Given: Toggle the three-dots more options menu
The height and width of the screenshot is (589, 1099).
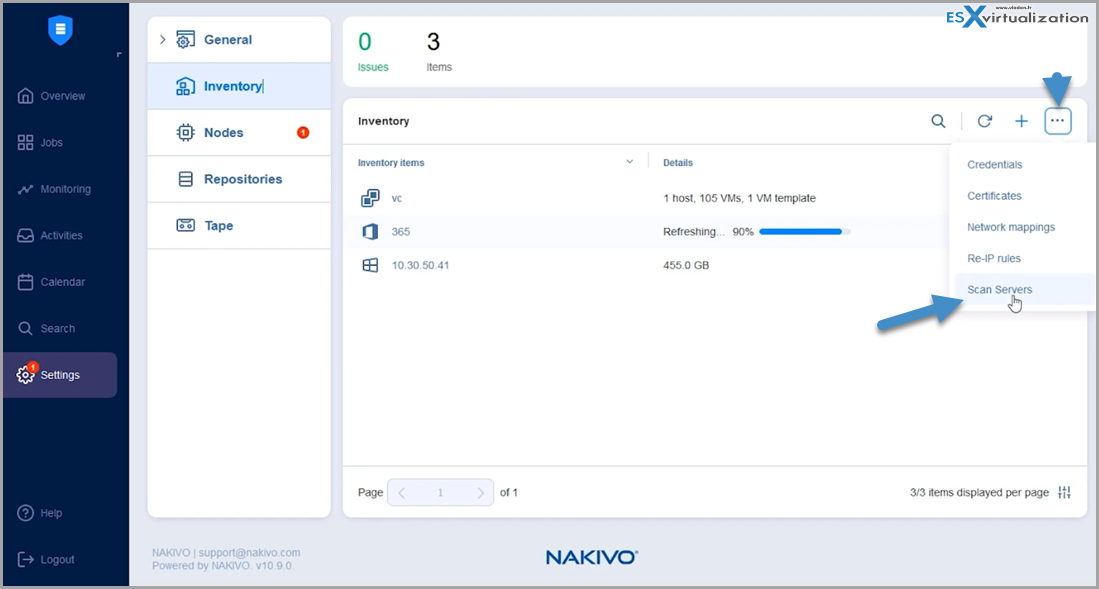Looking at the screenshot, I should pyautogui.click(x=1058, y=121).
